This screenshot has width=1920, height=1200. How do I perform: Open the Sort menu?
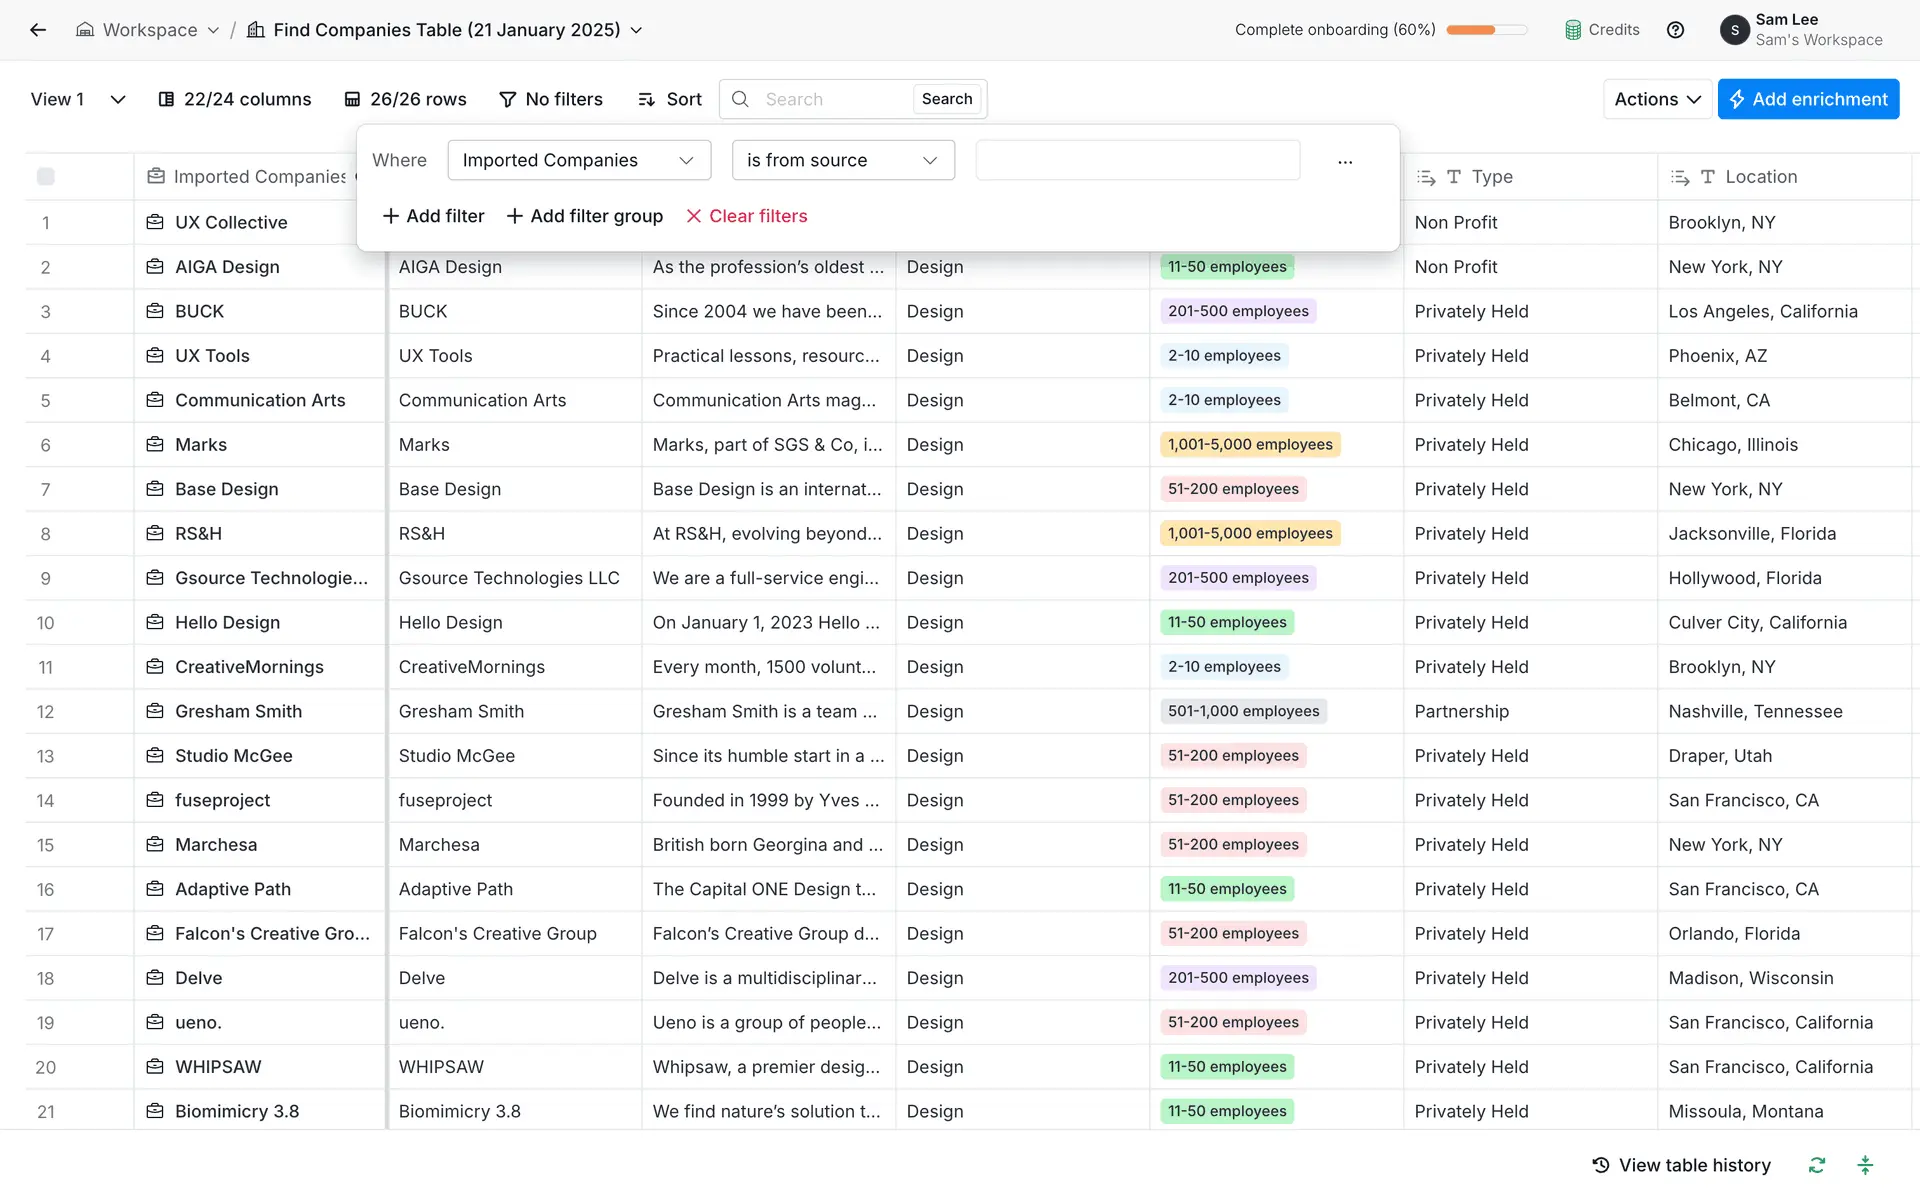tap(670, 99)
